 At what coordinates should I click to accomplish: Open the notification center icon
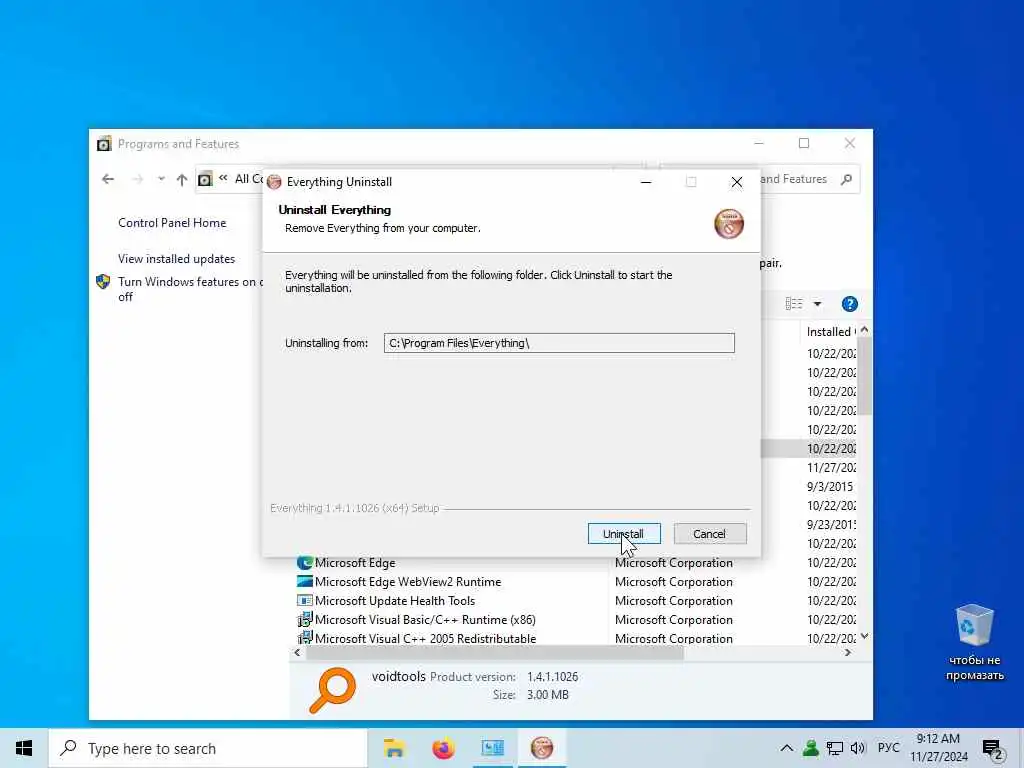pyautogui.click(x=993, y=750)
